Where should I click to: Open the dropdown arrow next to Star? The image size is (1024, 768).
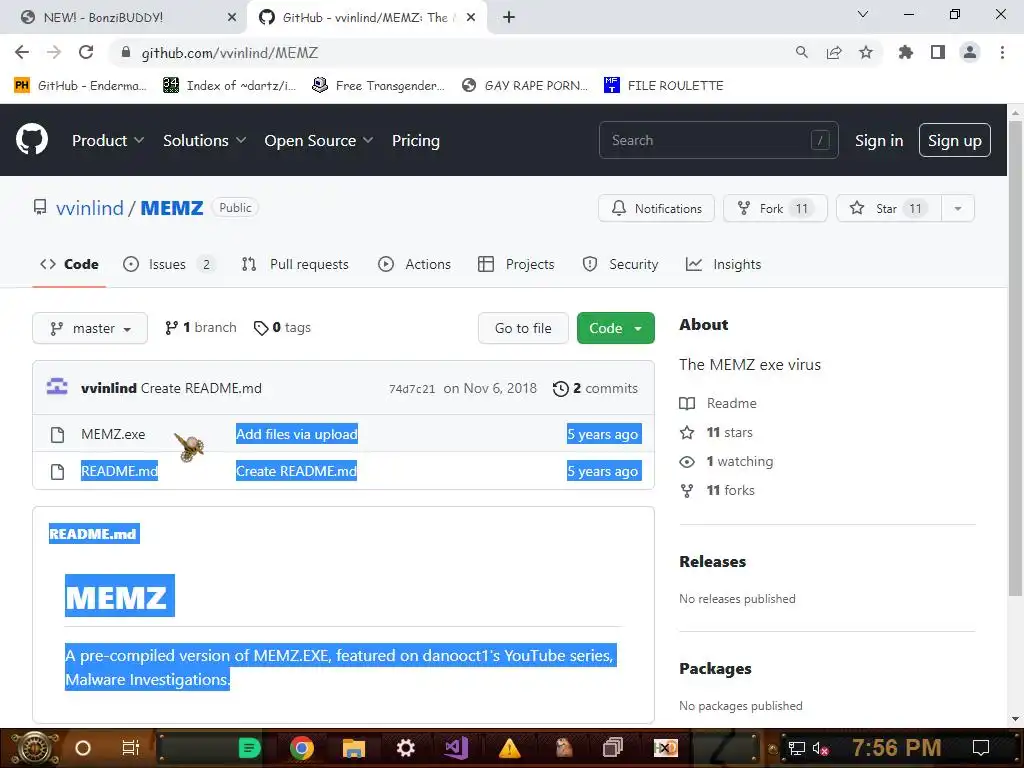pyautogui.click(x=958, y=208)
